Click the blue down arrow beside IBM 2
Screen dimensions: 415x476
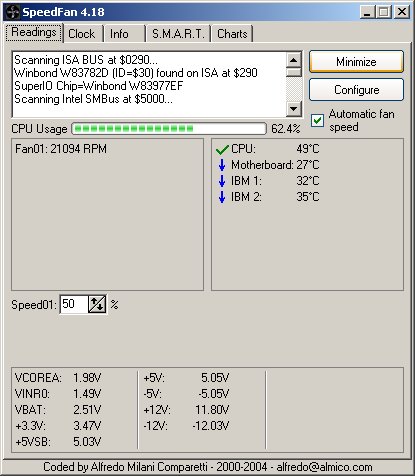click(222, 197)
